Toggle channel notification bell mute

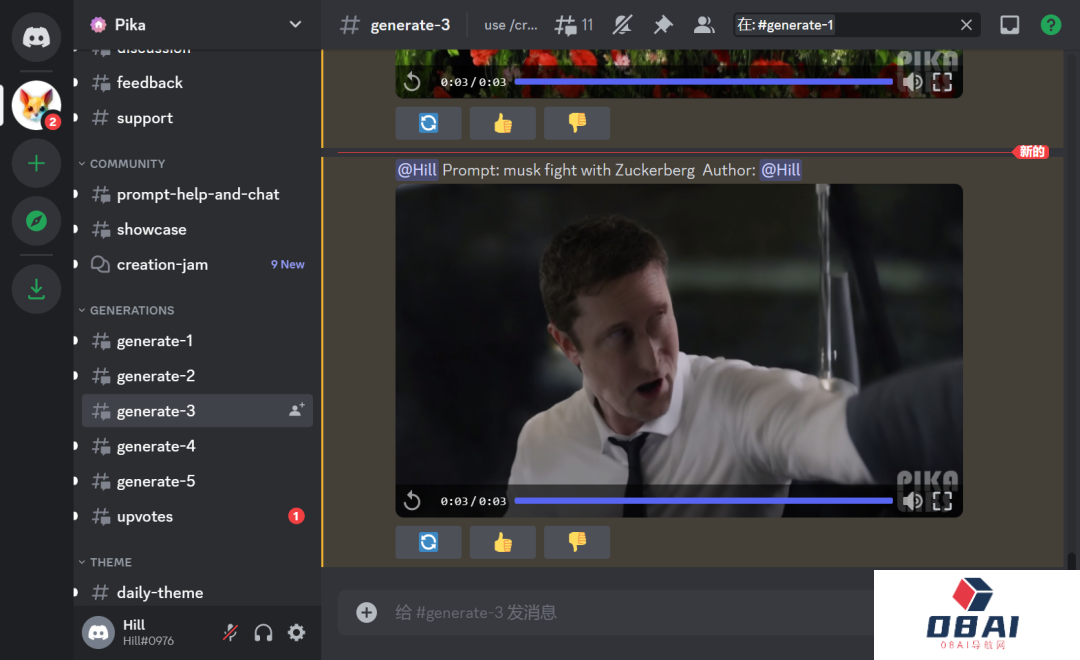click(623, 25)
